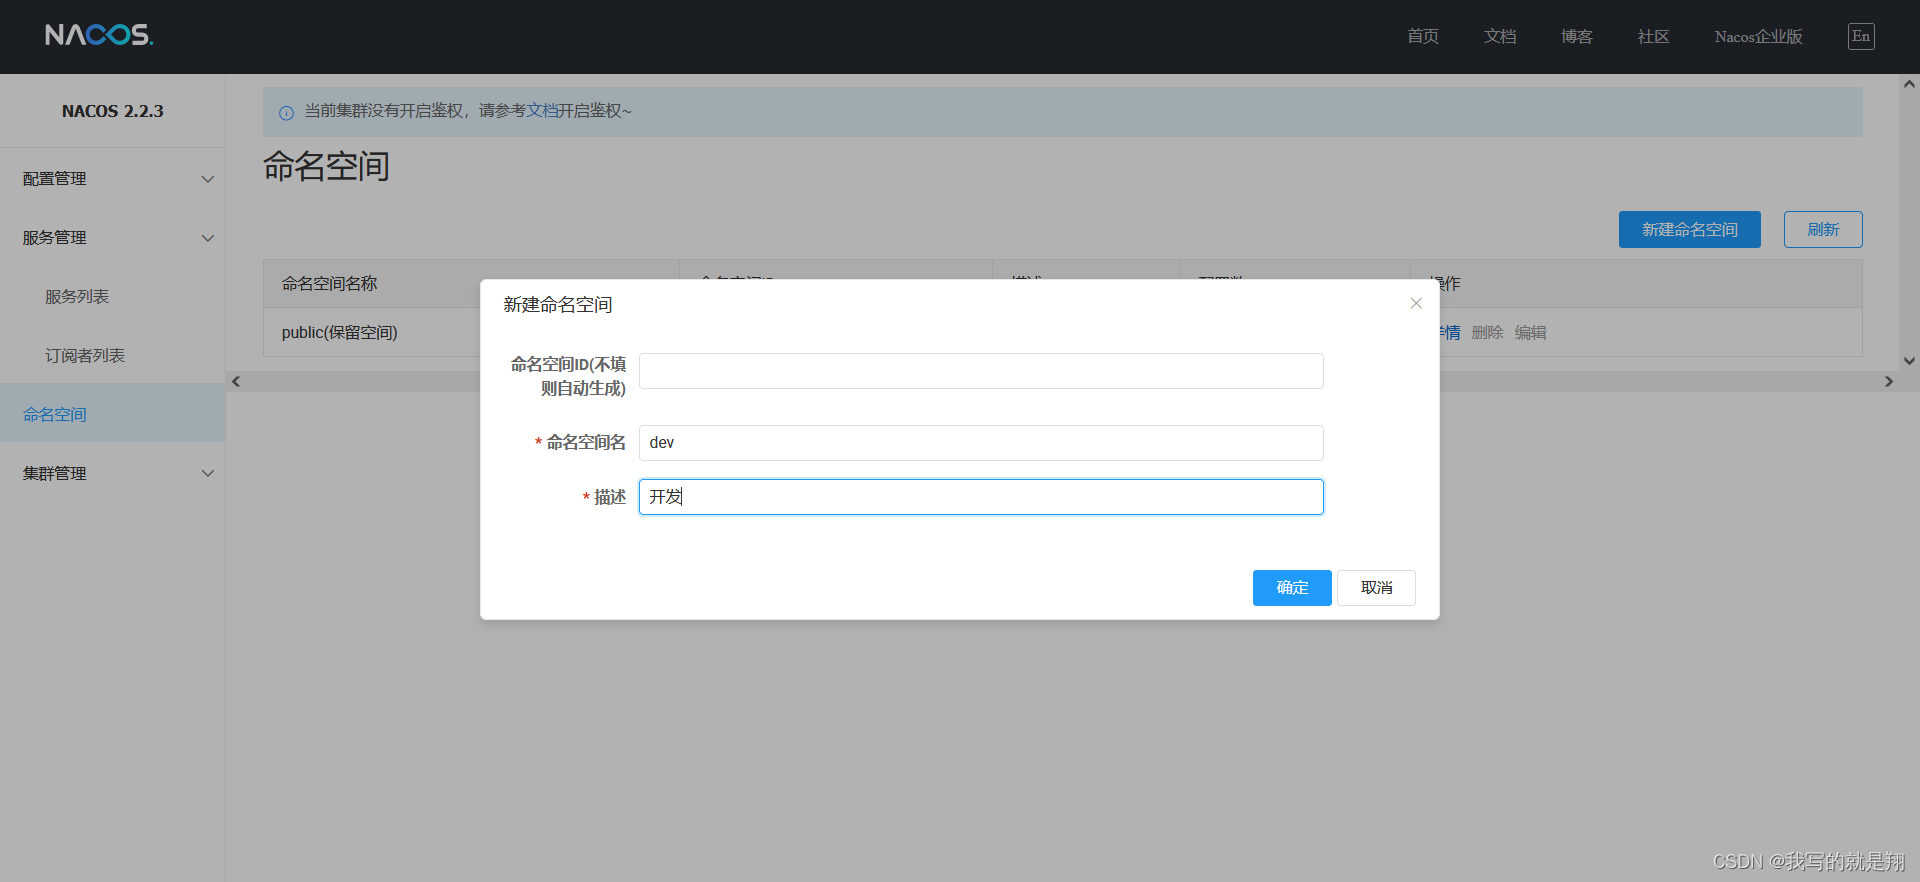Open the 配置管理 sidebar menu

tap(112, 179)
